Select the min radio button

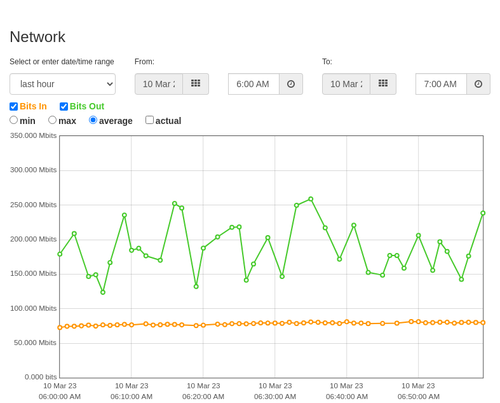click(14, 120)
